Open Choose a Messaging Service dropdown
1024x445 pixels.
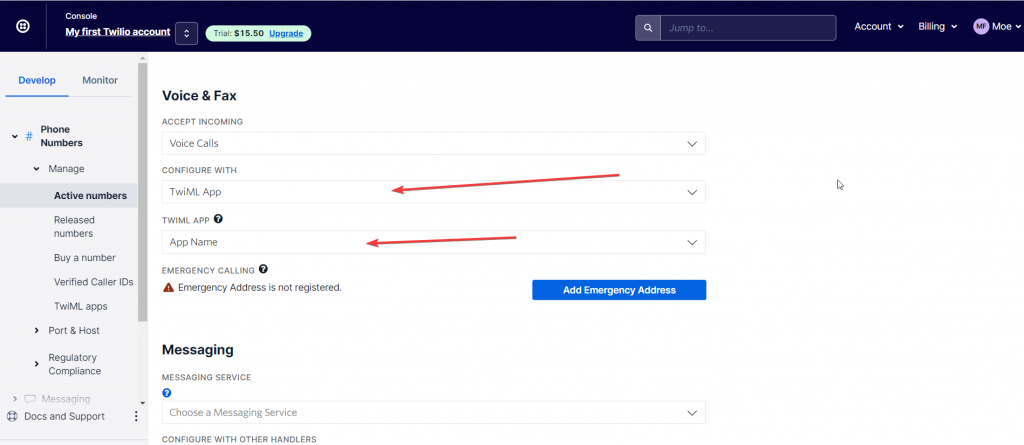(434, 412)
